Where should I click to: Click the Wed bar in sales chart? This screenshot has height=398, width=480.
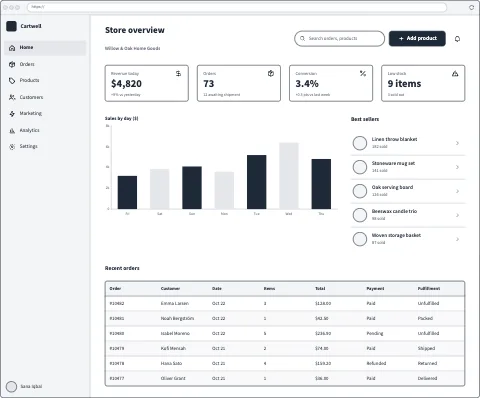pos(289,176)
